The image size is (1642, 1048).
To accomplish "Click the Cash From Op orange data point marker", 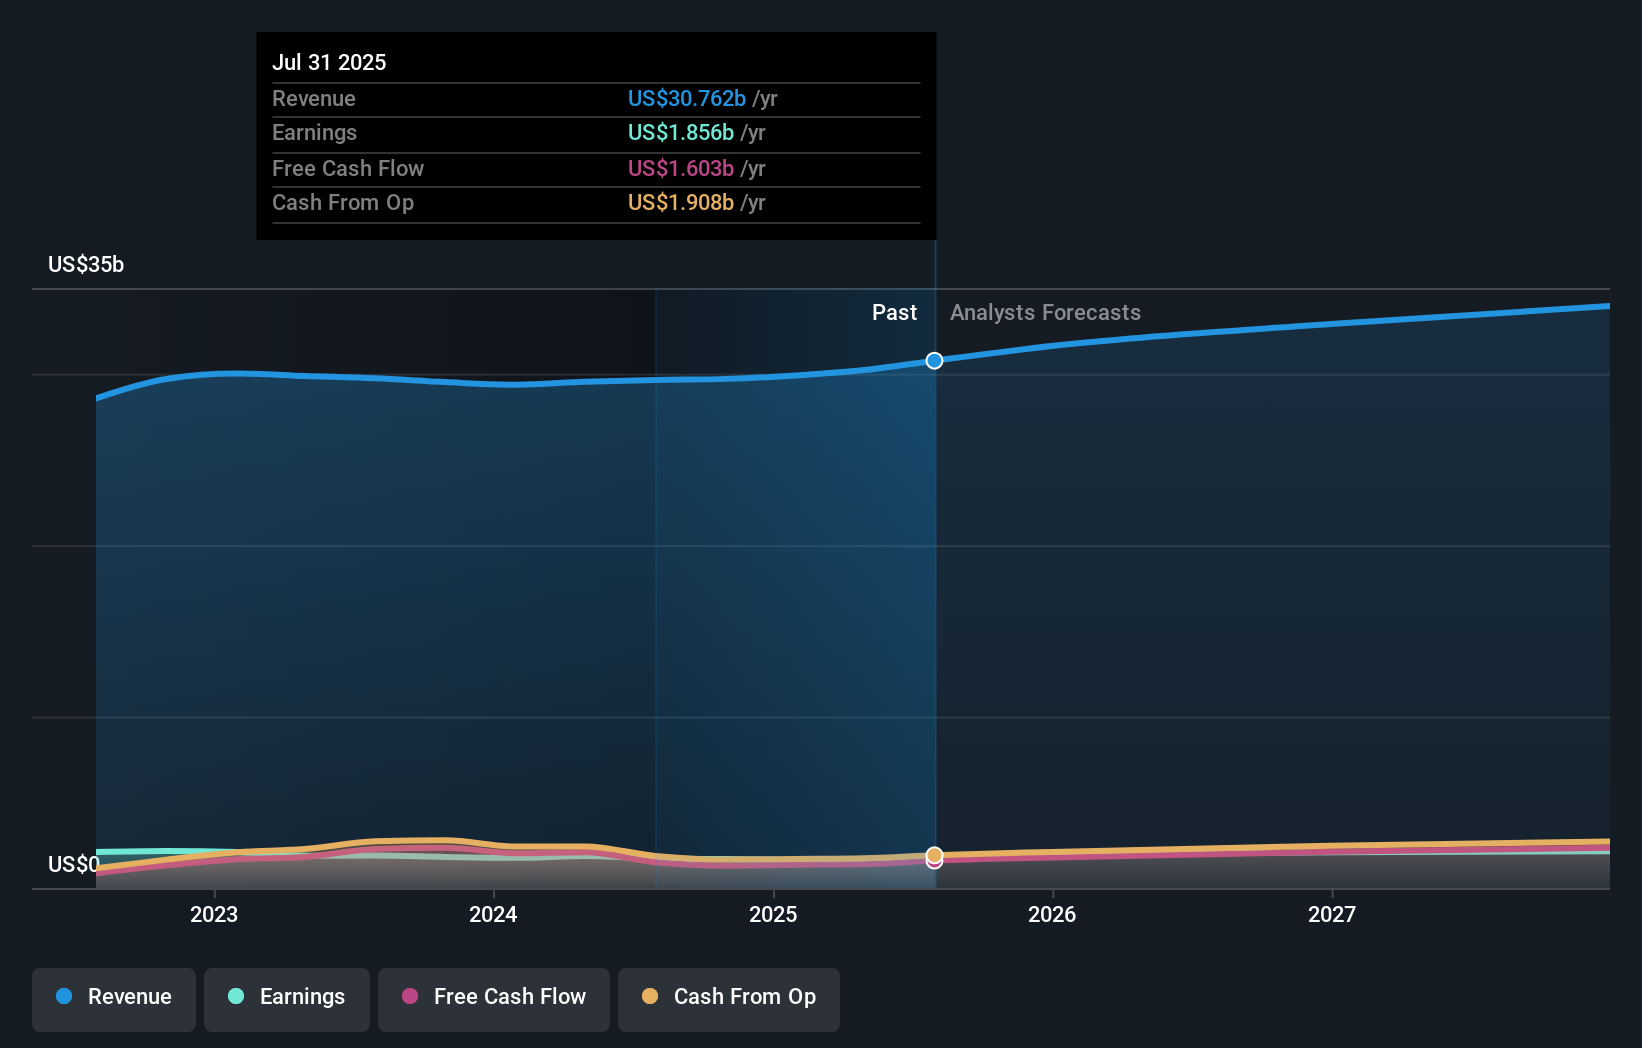I will point(934,855).
